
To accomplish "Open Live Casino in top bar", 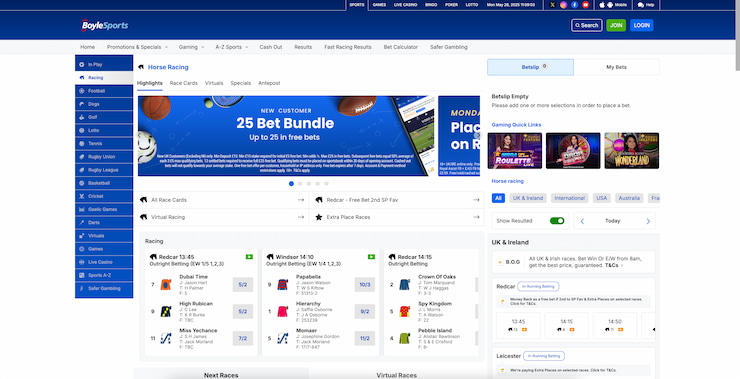I will (405, 5).
